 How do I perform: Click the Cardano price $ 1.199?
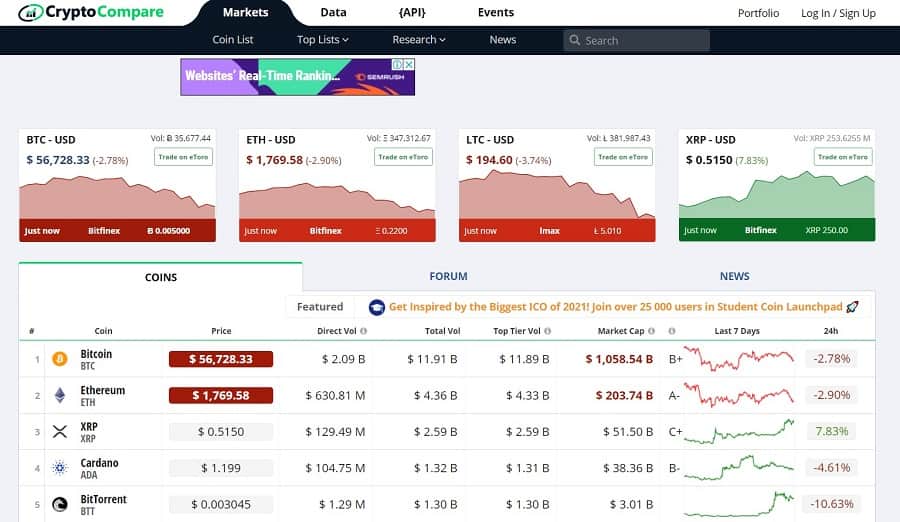[221, 468]
